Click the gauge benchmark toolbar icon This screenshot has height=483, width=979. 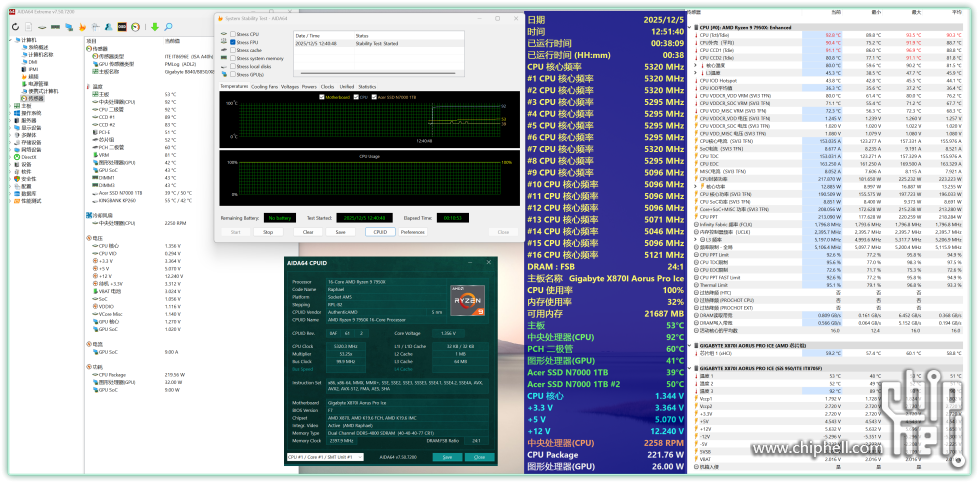tap(135, 27)
